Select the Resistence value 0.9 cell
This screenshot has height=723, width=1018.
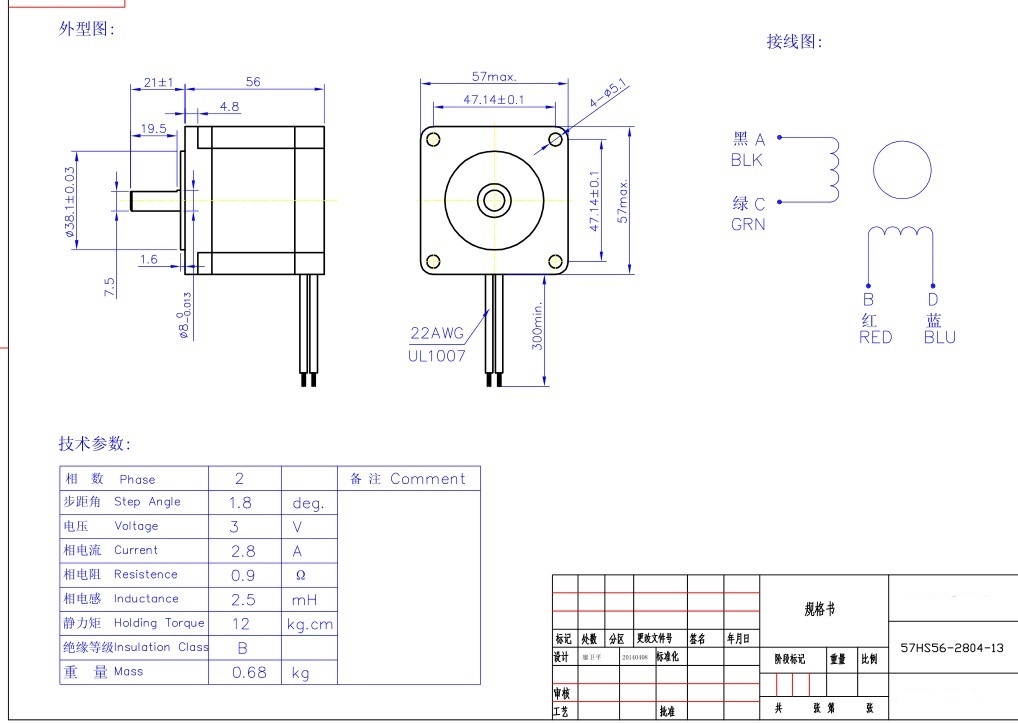[x=245, y=576]
